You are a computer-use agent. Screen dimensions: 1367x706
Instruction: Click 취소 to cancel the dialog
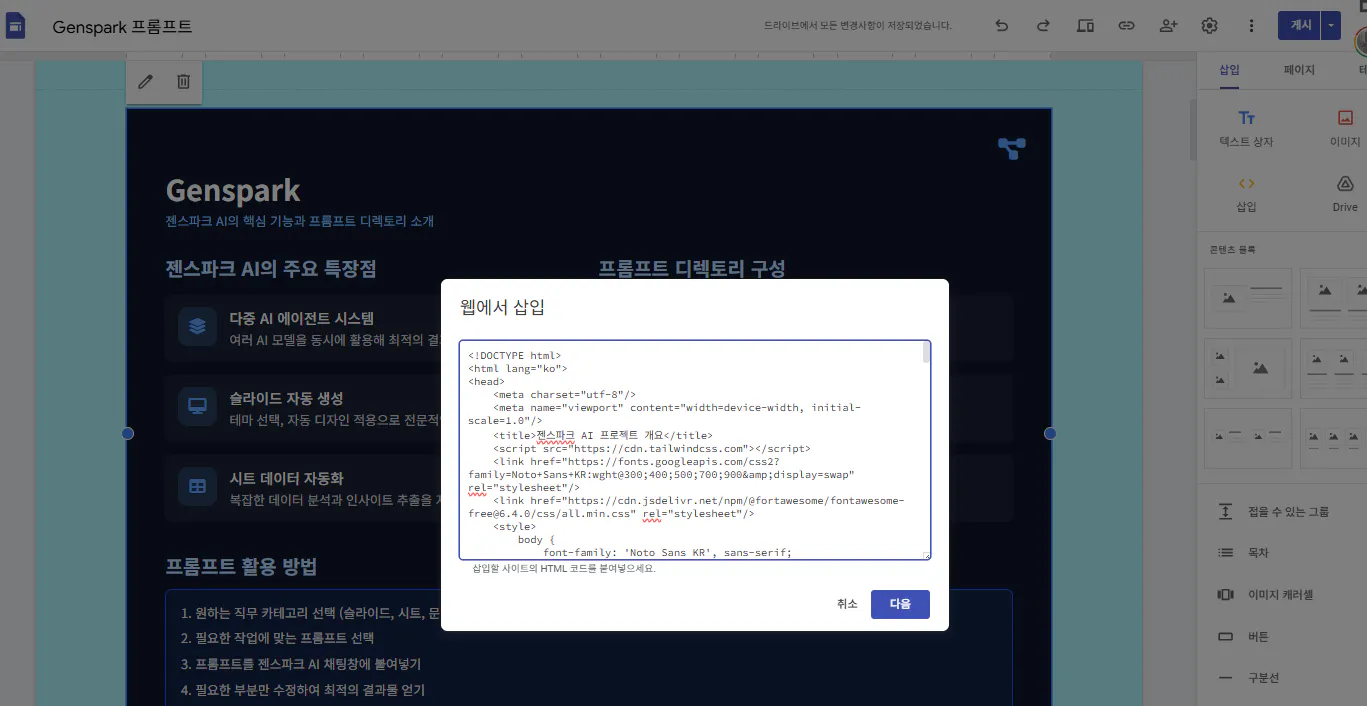[847, 604]
